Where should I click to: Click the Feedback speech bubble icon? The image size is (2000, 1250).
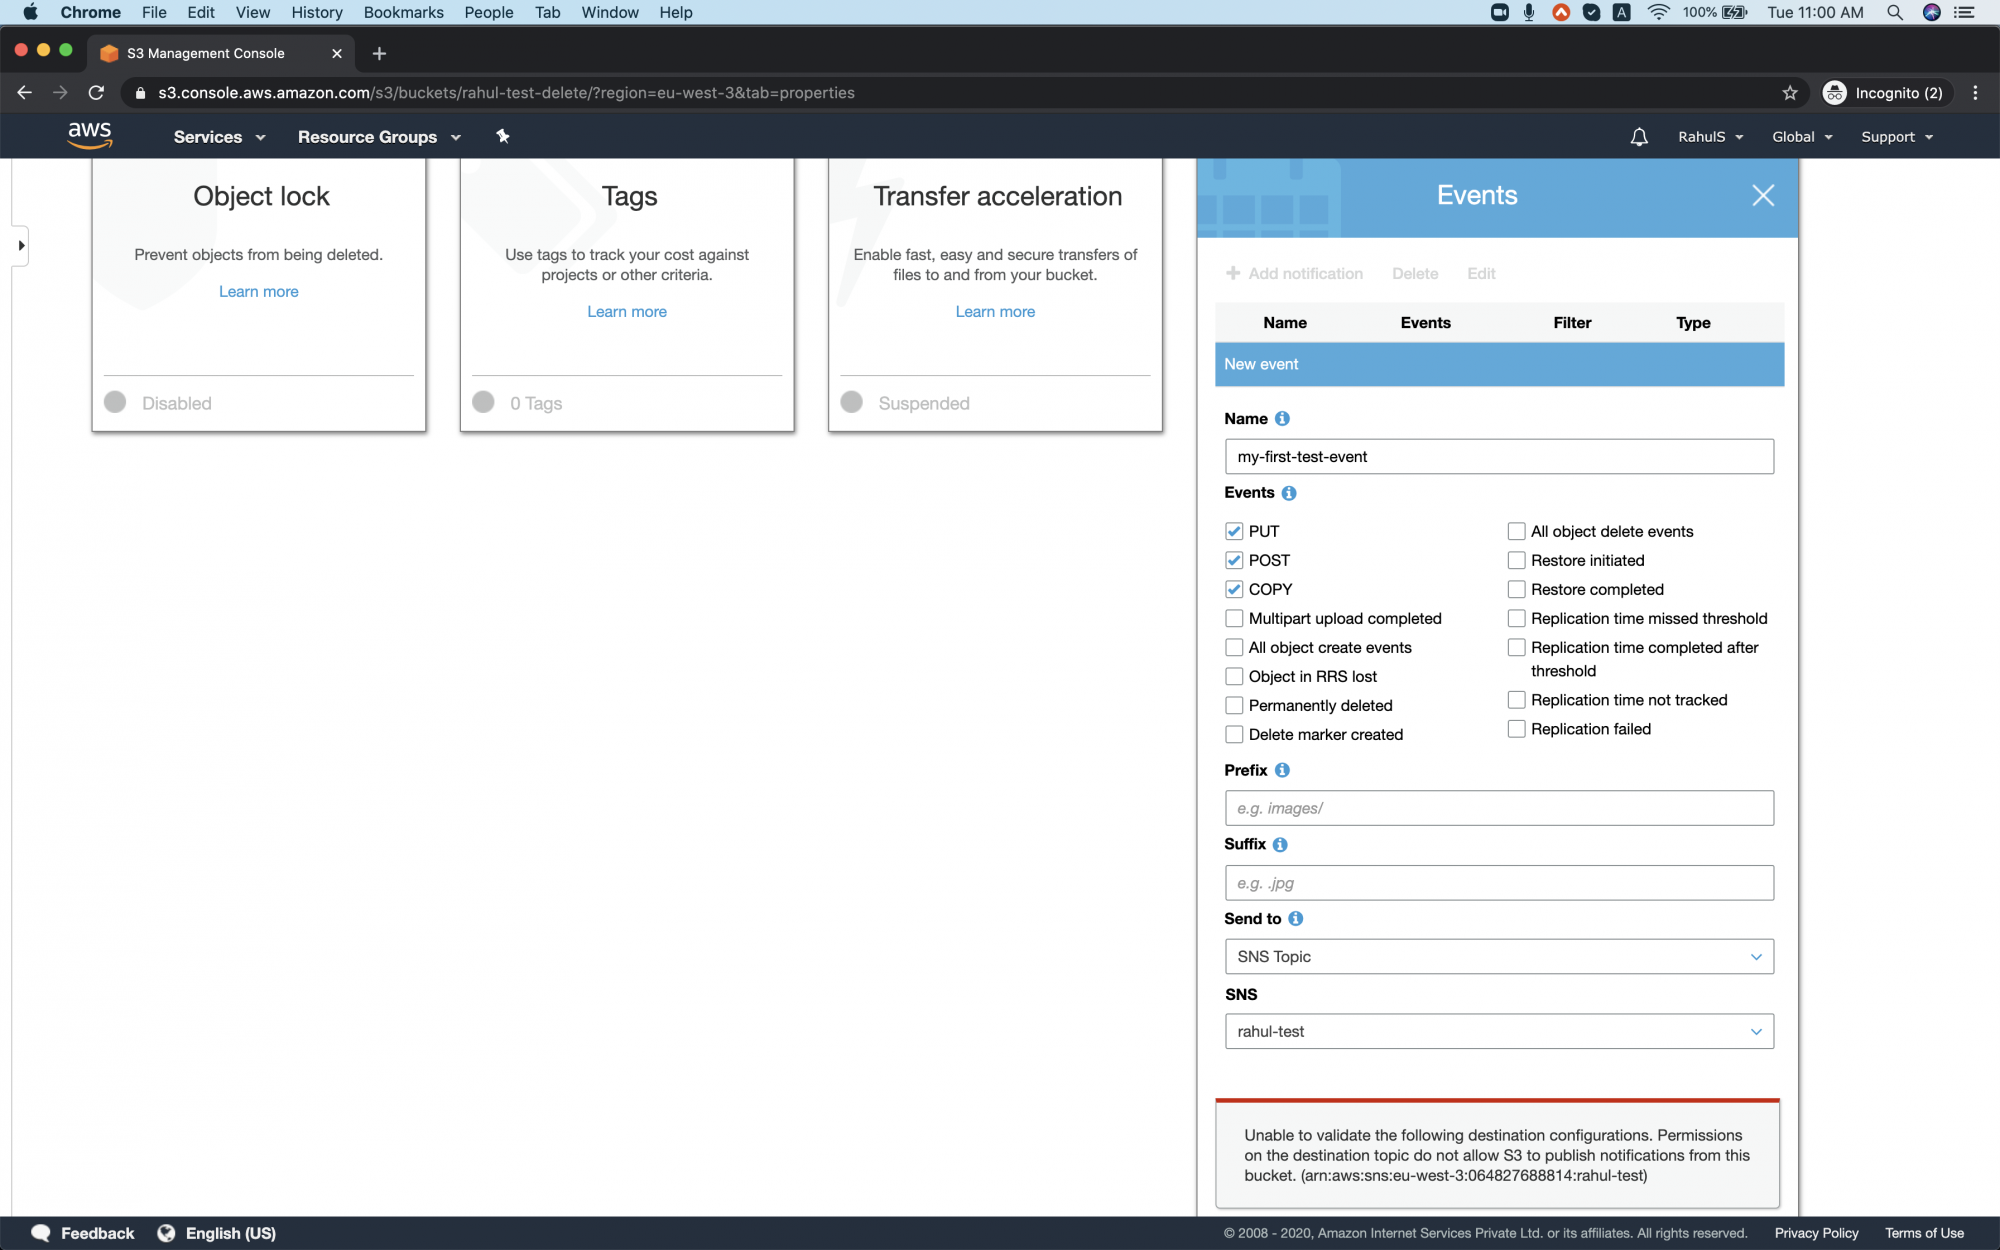point(41,1232)
